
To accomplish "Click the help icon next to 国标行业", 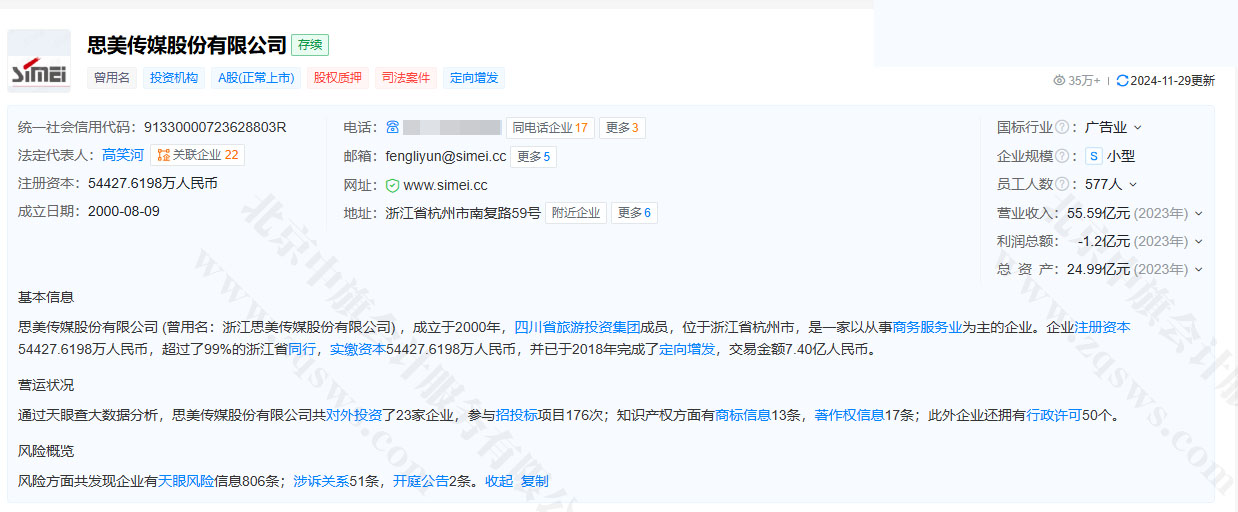I will [x=1062, y=128].
